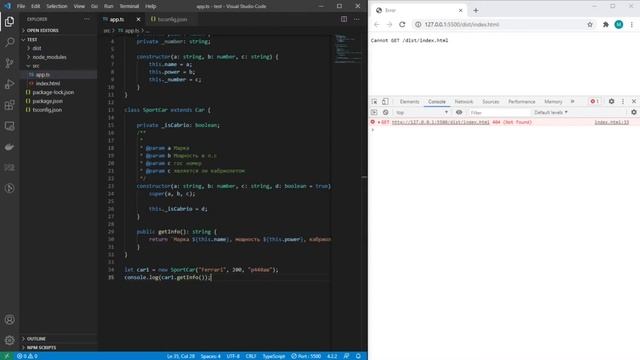This screenshot has width=640, height=360.
Task: Expand the dist folder
Action: (37, 48)
